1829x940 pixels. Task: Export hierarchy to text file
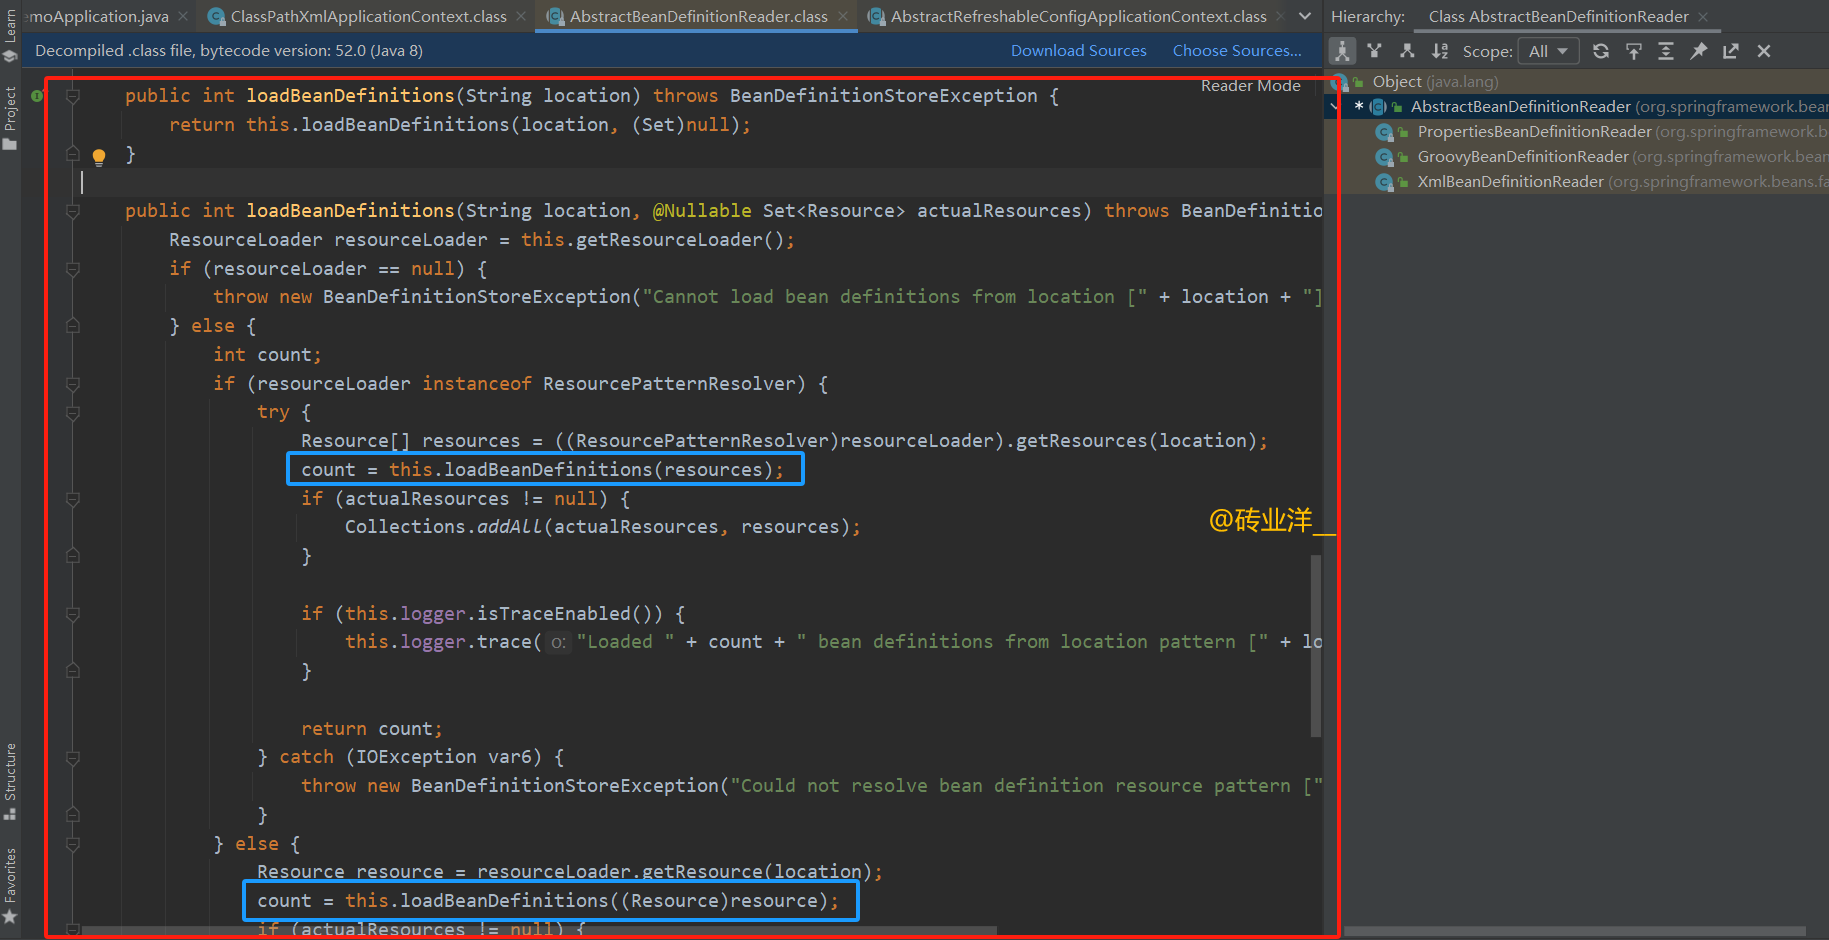[1731, 51]
